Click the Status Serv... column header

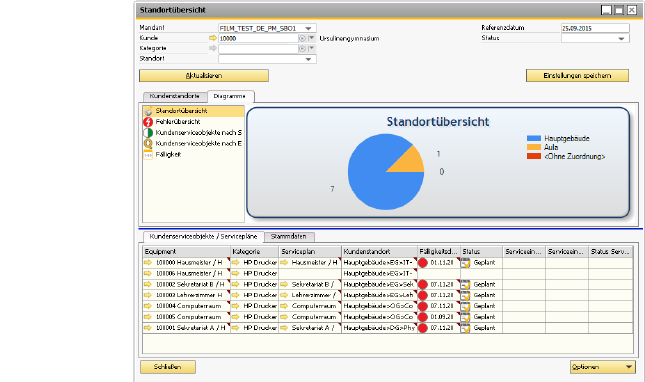tap(610, 251)
